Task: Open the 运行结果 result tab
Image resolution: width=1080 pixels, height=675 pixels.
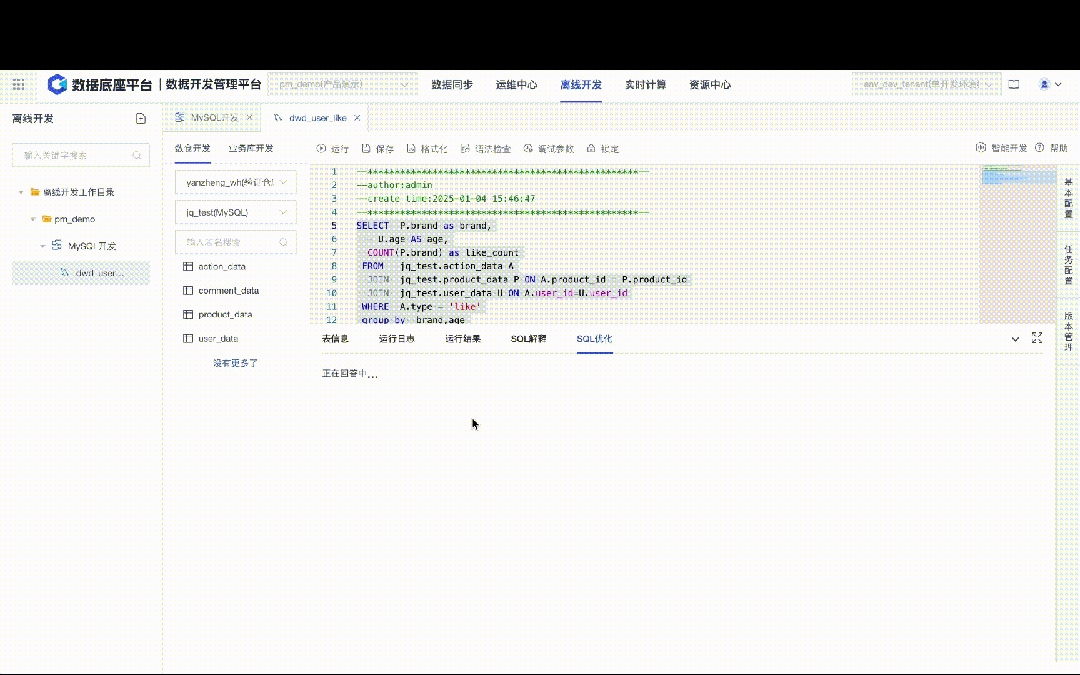Action: pyautogui.click(x=463, y=339)
